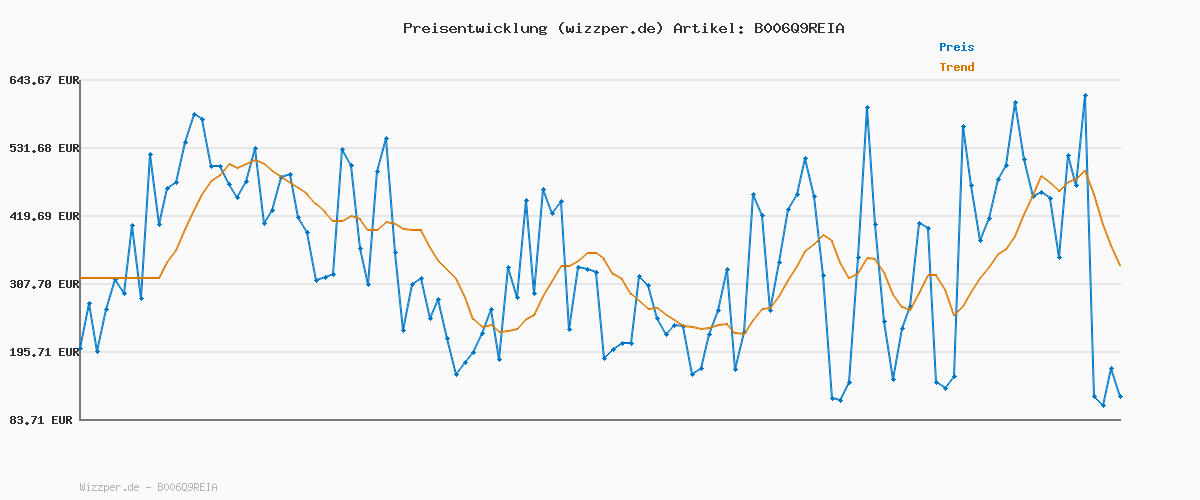Image resolution: width=1200 pixels, height=500 pixels.
Task: Click the left start of the orange trend line
Action: pos(81,278)
